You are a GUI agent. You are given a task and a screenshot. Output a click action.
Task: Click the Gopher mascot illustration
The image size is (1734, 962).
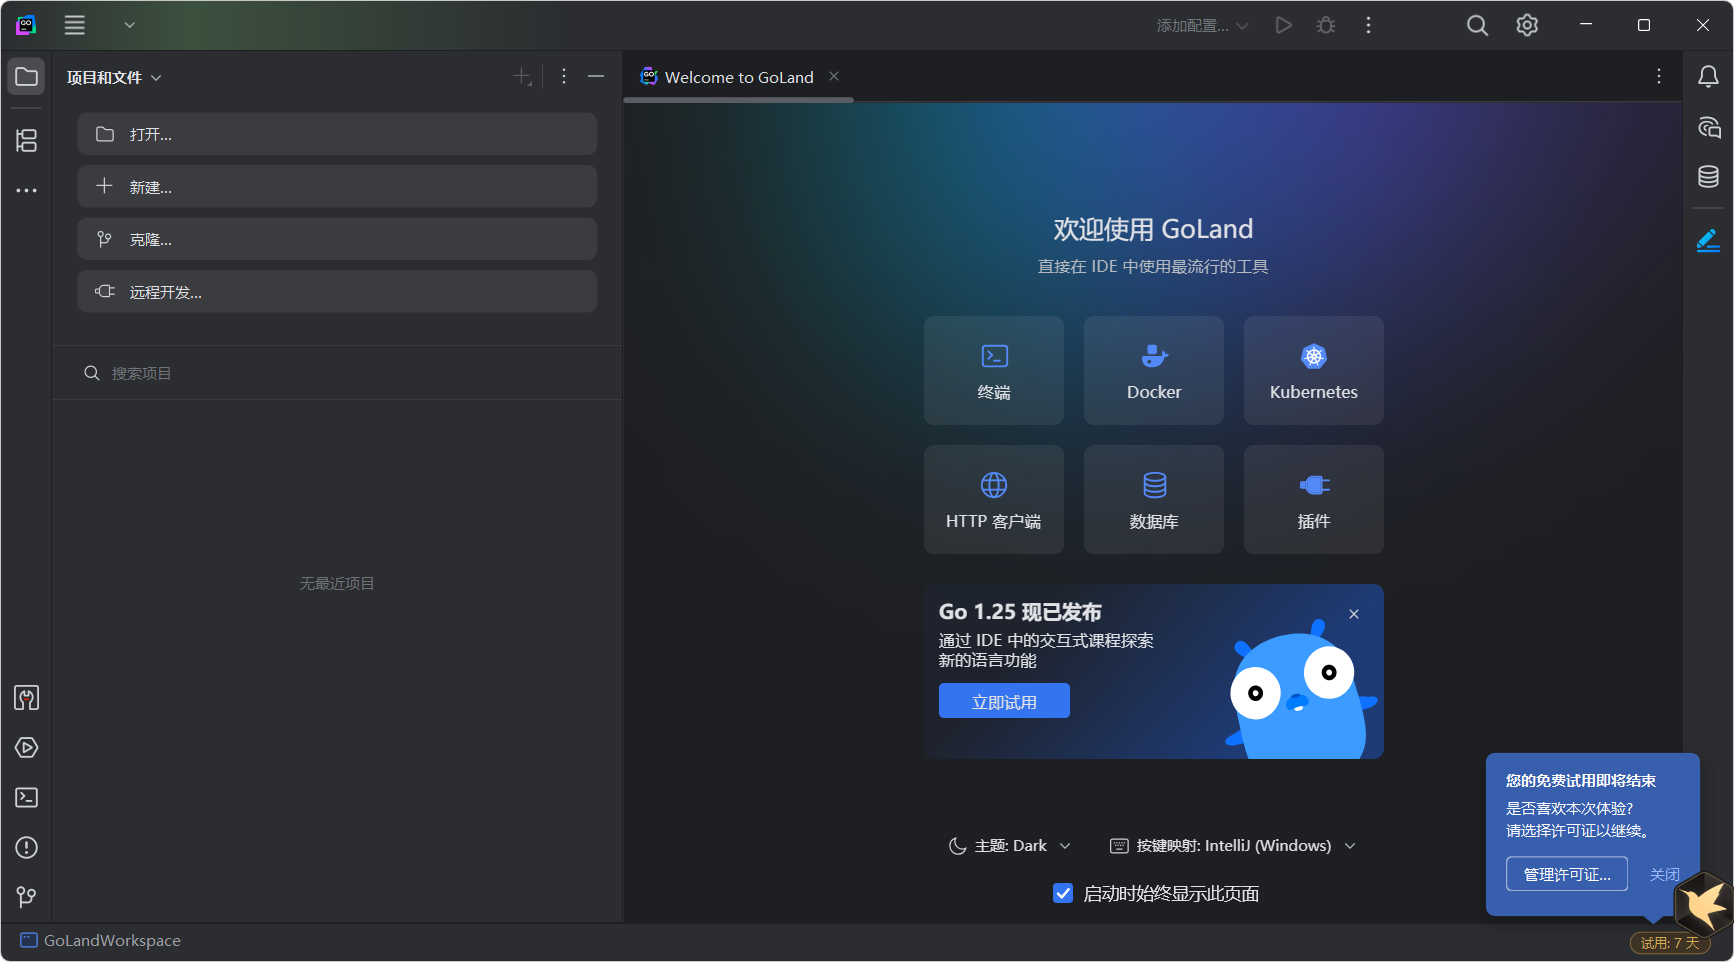pos(1300,692)
